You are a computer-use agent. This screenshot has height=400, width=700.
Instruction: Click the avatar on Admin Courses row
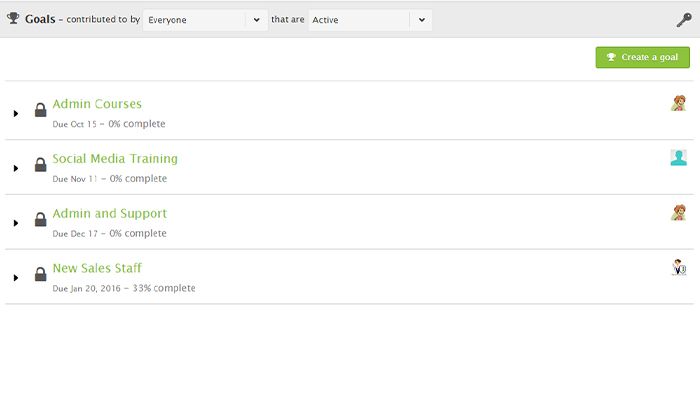coord(679,102)
